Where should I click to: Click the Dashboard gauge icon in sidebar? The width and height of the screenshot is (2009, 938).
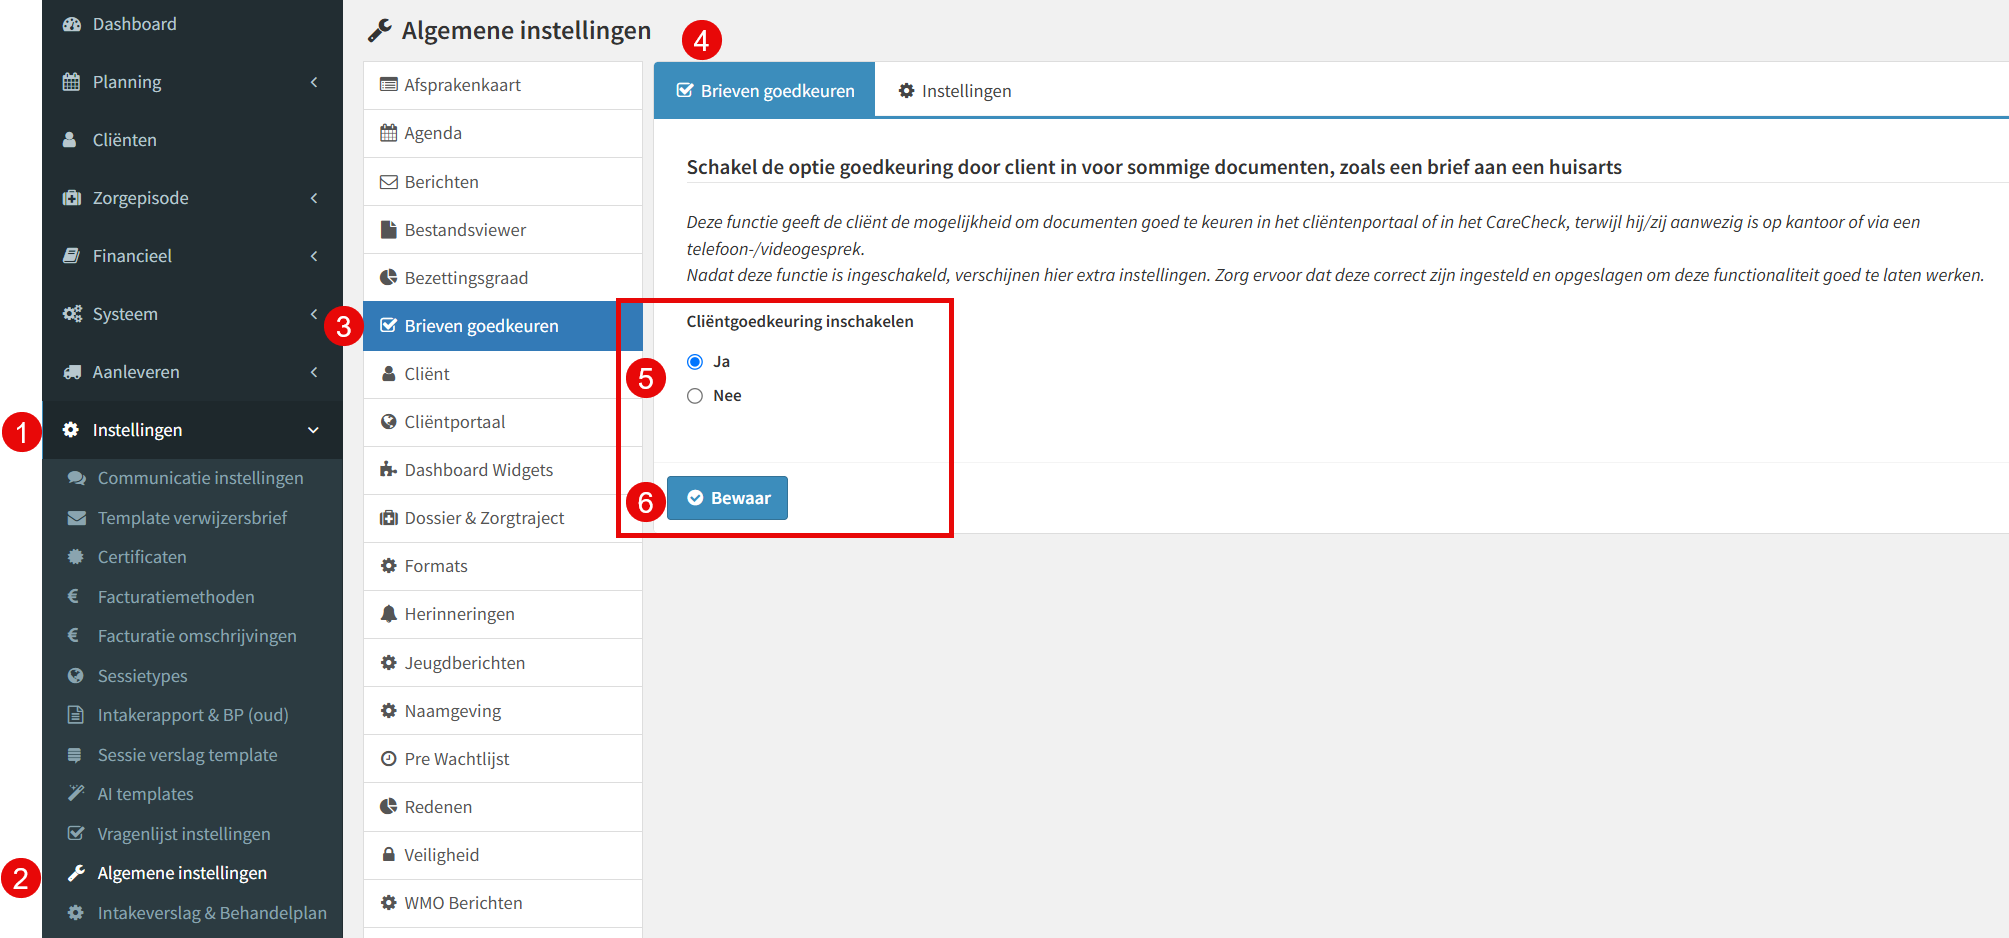(x=71, y=24)
